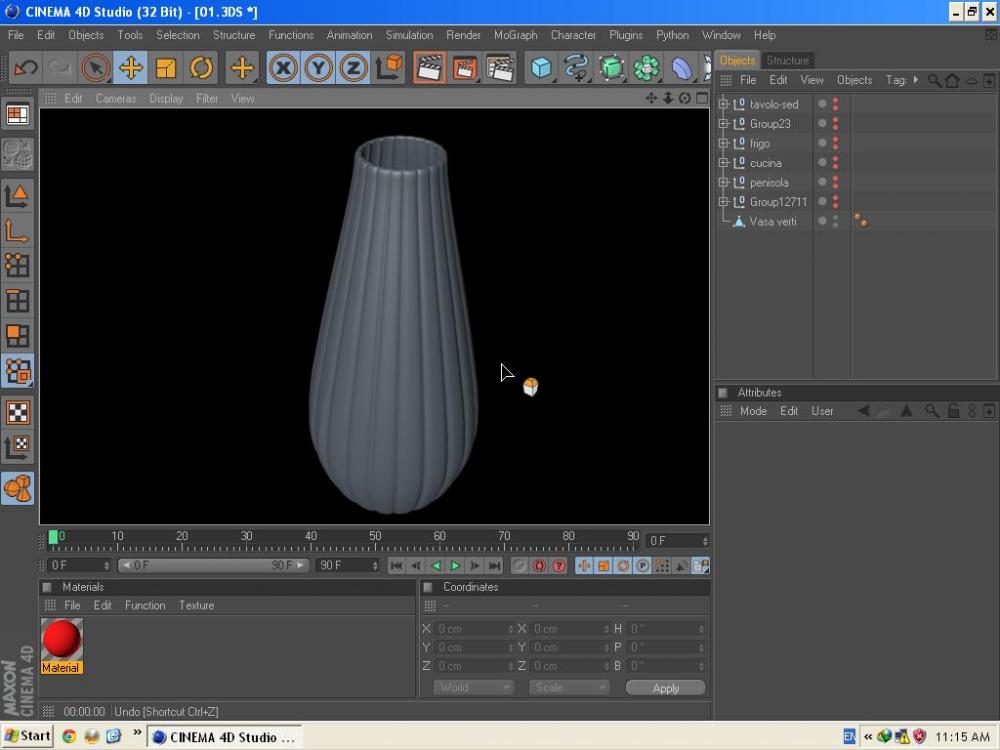Add a Cube primitive object

(x=541, y=68)
